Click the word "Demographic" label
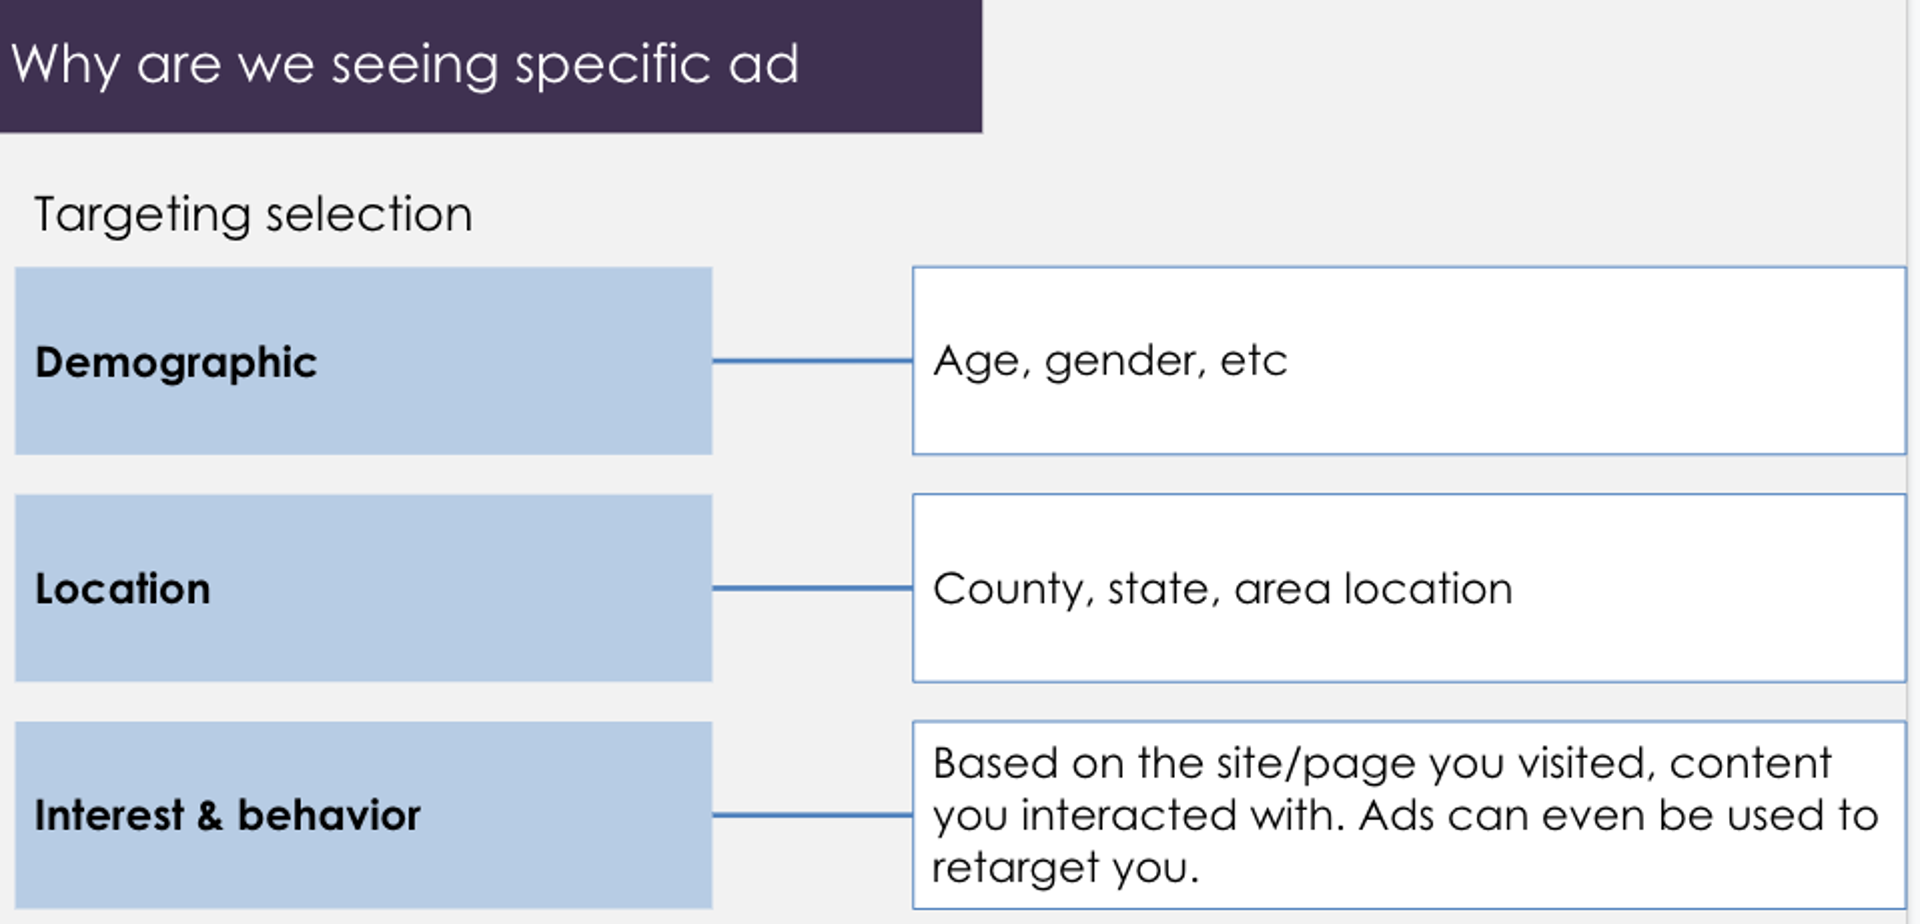The width and height of the screenshot is (1920, 924). click(176, 364)
